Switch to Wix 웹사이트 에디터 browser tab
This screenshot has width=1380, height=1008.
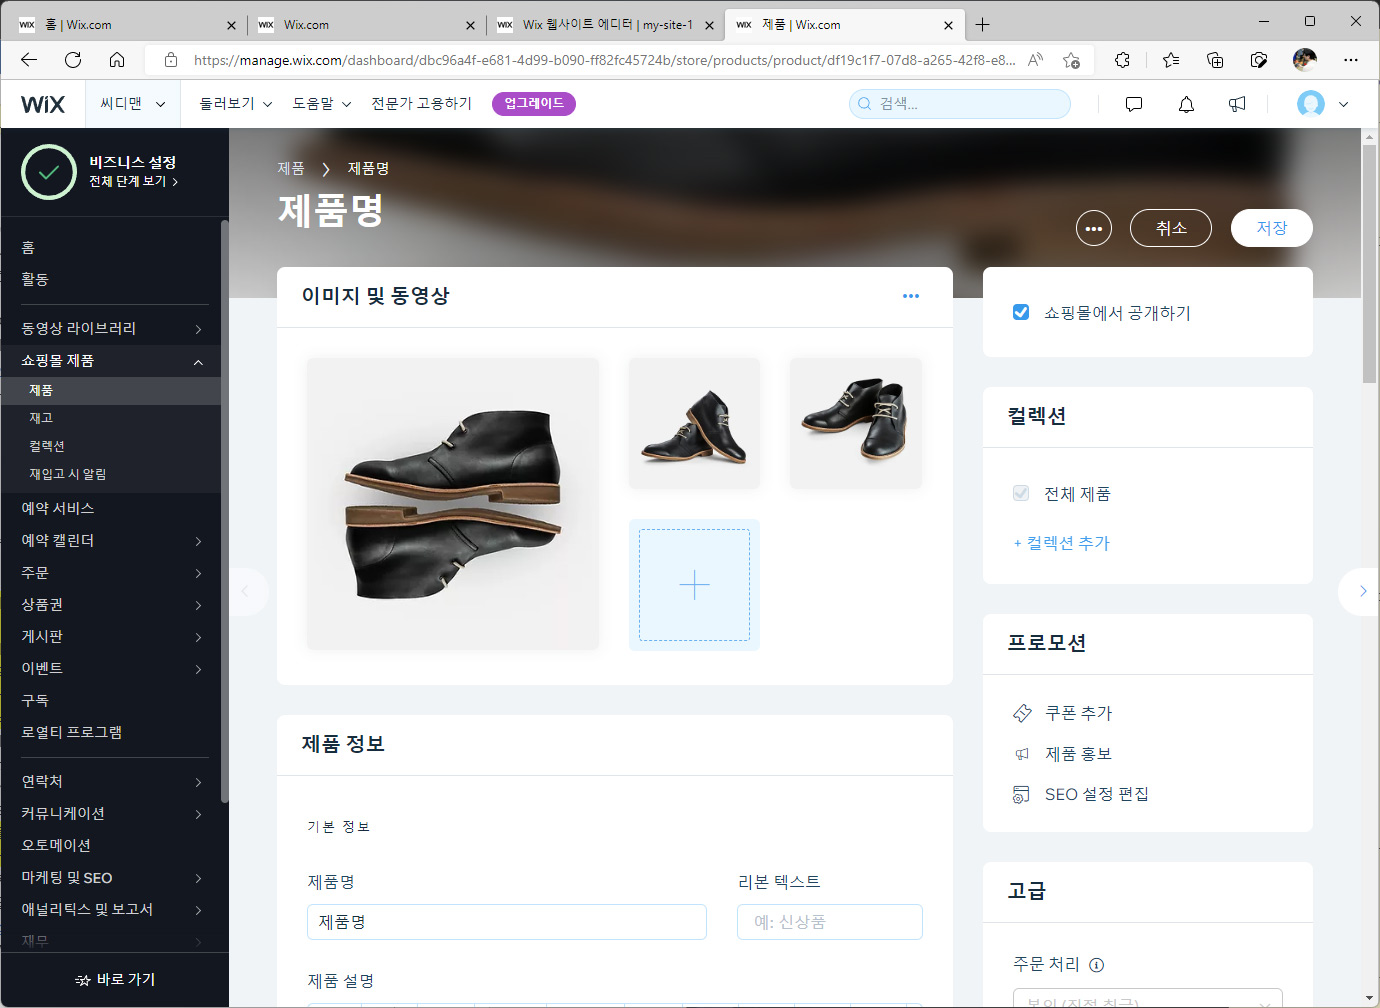point(607,24)
